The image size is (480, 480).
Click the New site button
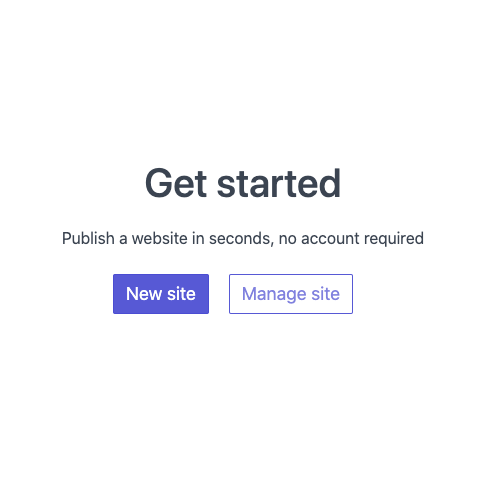click(161, 294)
